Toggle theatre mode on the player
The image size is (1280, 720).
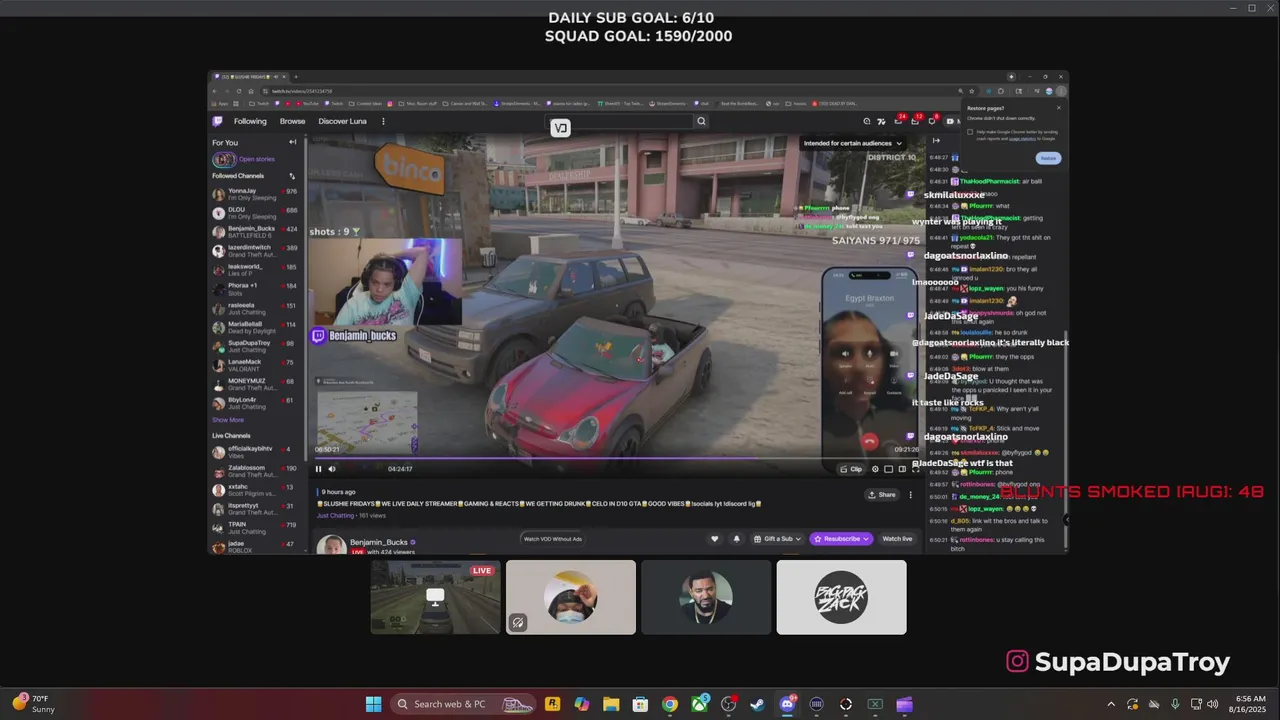pos(902,469)
